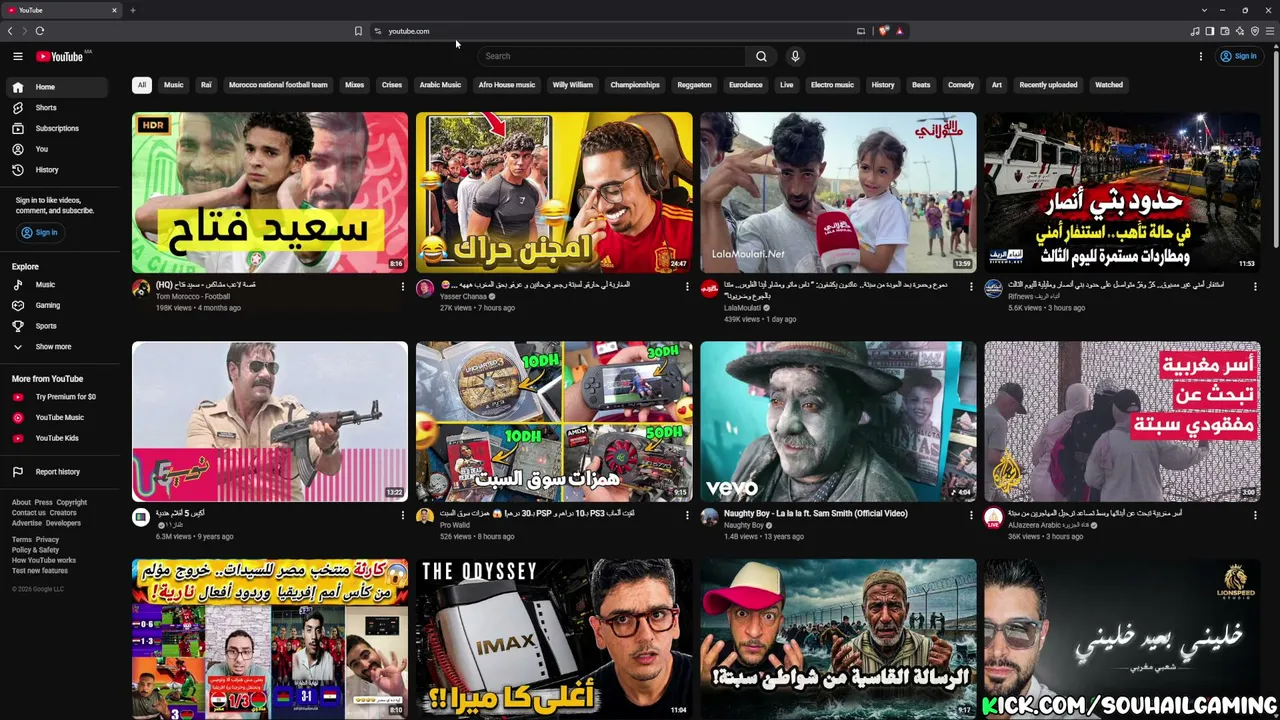Open YouTube settings three-dot menu in header
Screen dimensions: 1280x720
pyautogui.click(x=1201, y=56)
